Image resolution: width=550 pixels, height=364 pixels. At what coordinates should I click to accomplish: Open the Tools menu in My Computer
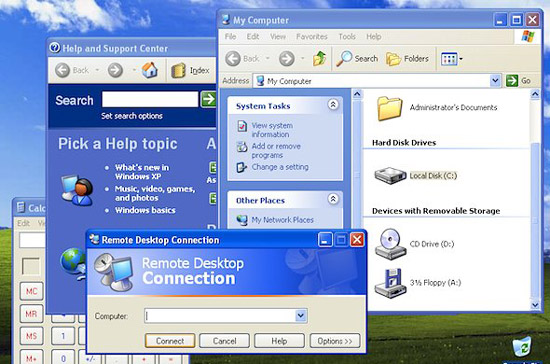347,36
